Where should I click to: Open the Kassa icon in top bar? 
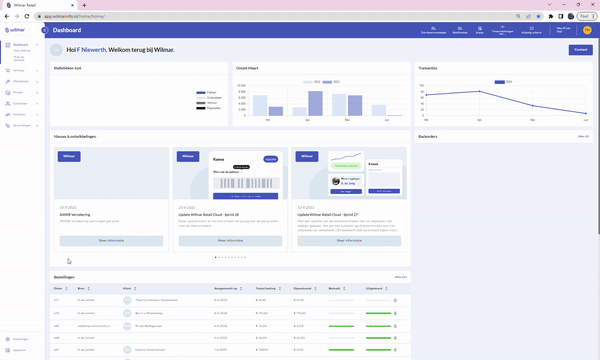(x=479, y=29)
